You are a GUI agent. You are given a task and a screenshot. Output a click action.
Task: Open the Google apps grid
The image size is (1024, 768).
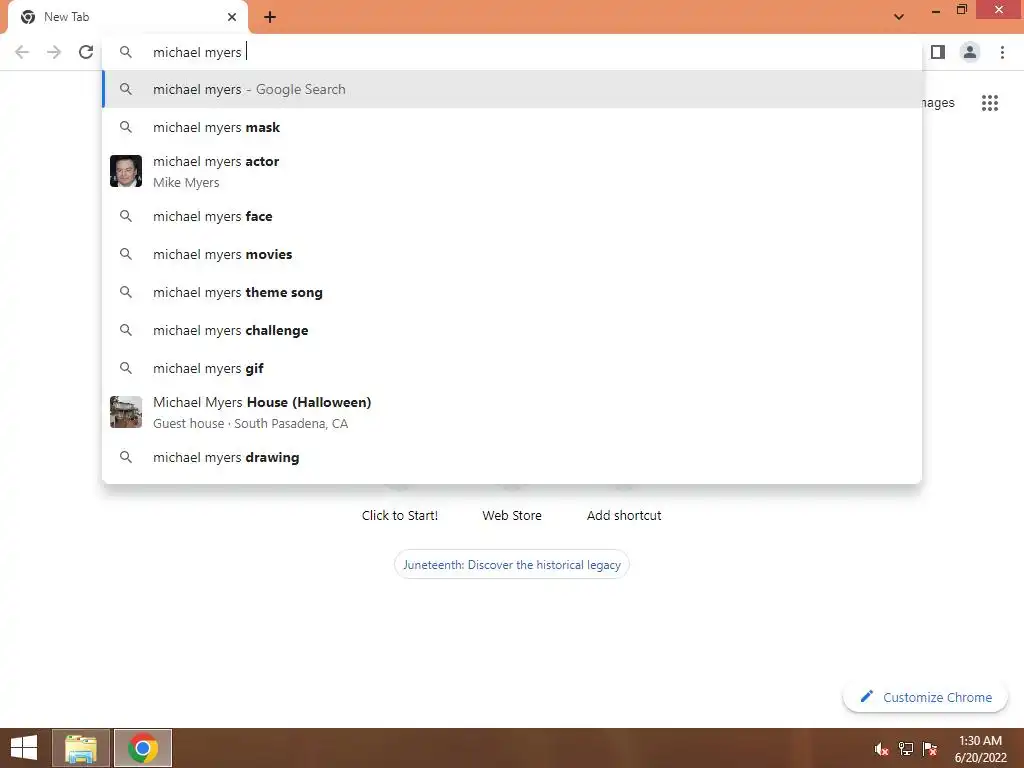989,103
